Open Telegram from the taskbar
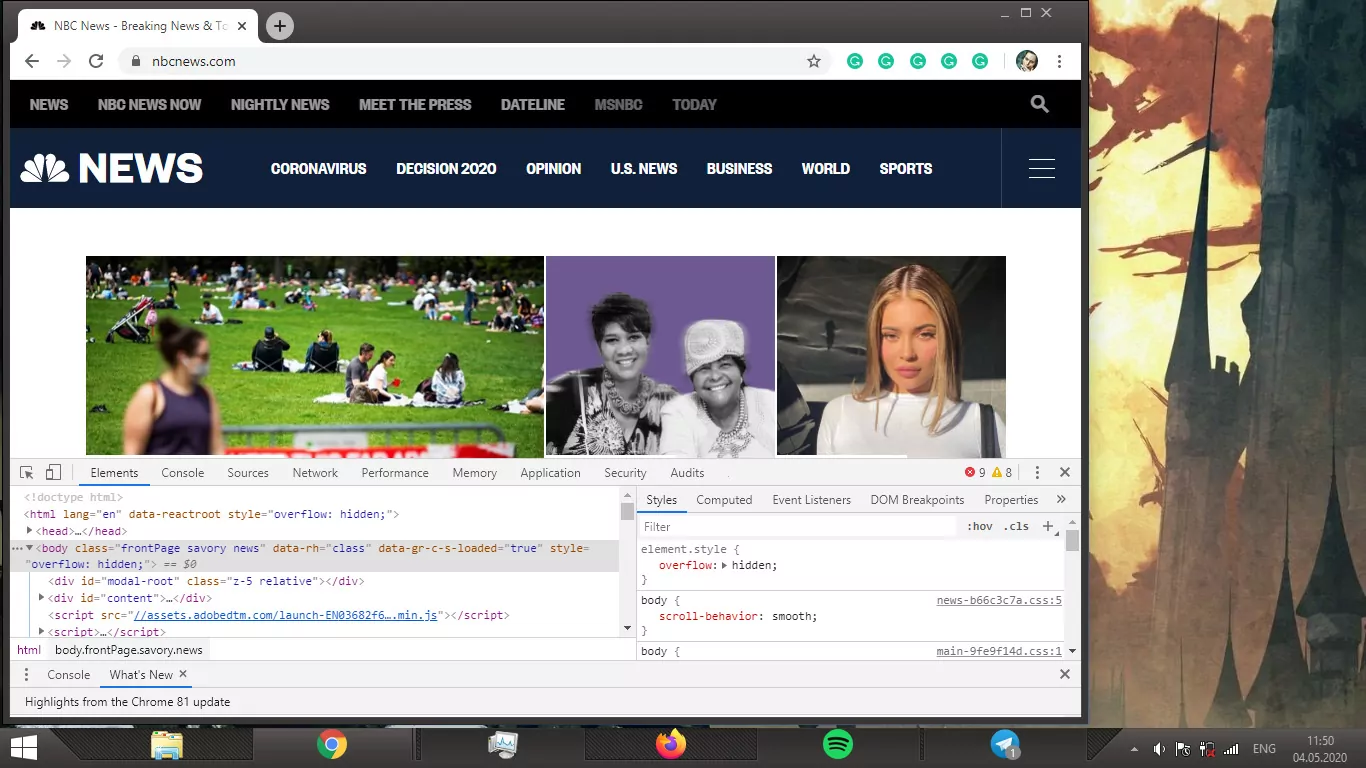This screenshot has width=1366, height=768. pos(1005,745)
